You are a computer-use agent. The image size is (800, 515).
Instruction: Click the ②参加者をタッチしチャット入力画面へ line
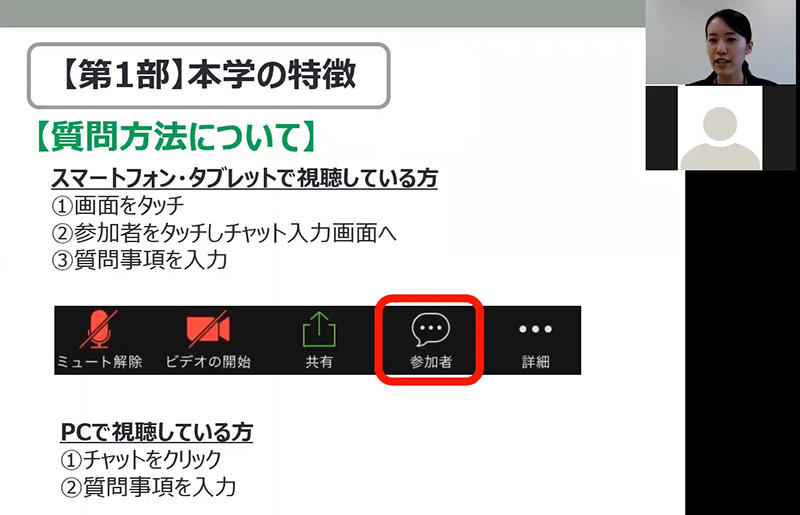coord(224,233)
